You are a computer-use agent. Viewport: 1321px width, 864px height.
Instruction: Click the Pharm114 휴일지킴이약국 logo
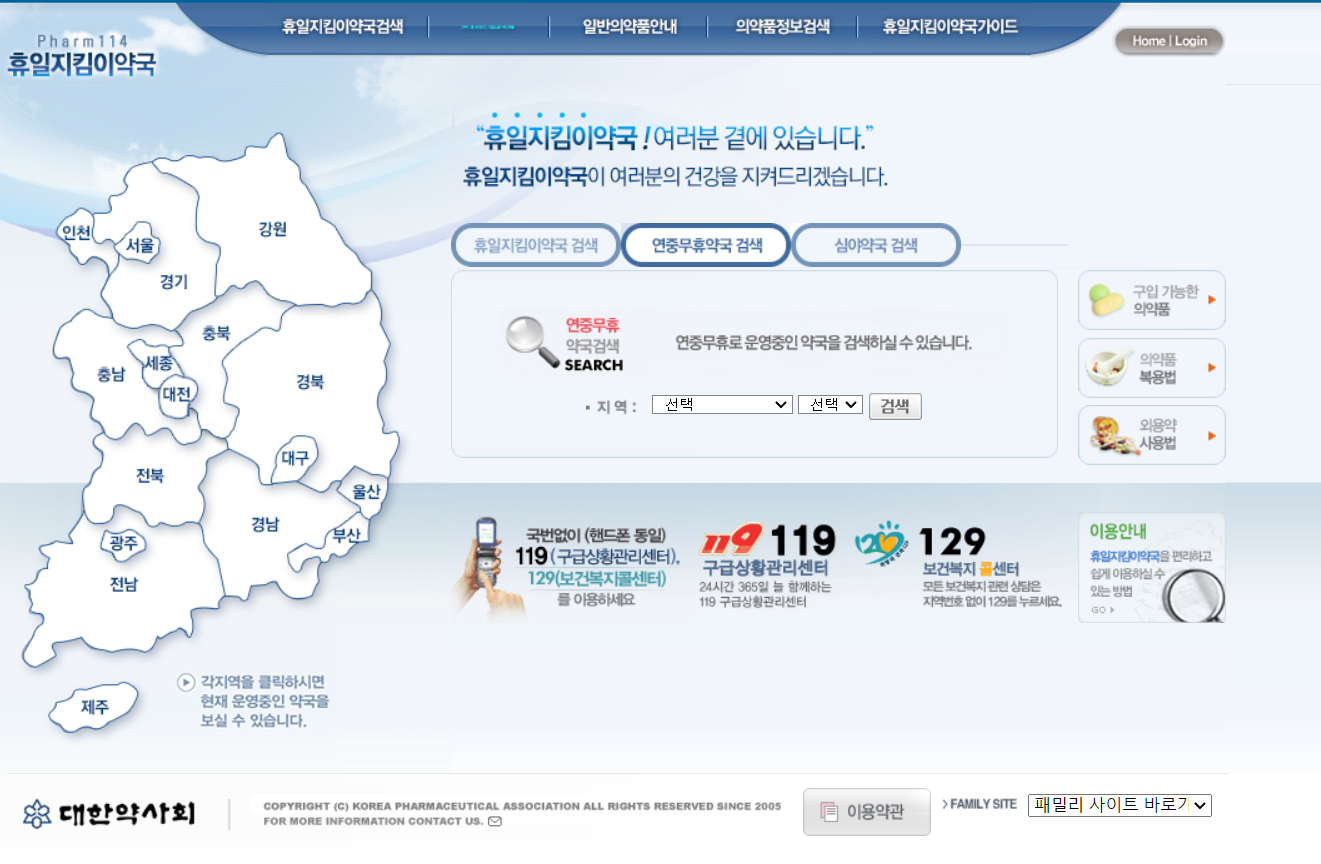(81, 56)
